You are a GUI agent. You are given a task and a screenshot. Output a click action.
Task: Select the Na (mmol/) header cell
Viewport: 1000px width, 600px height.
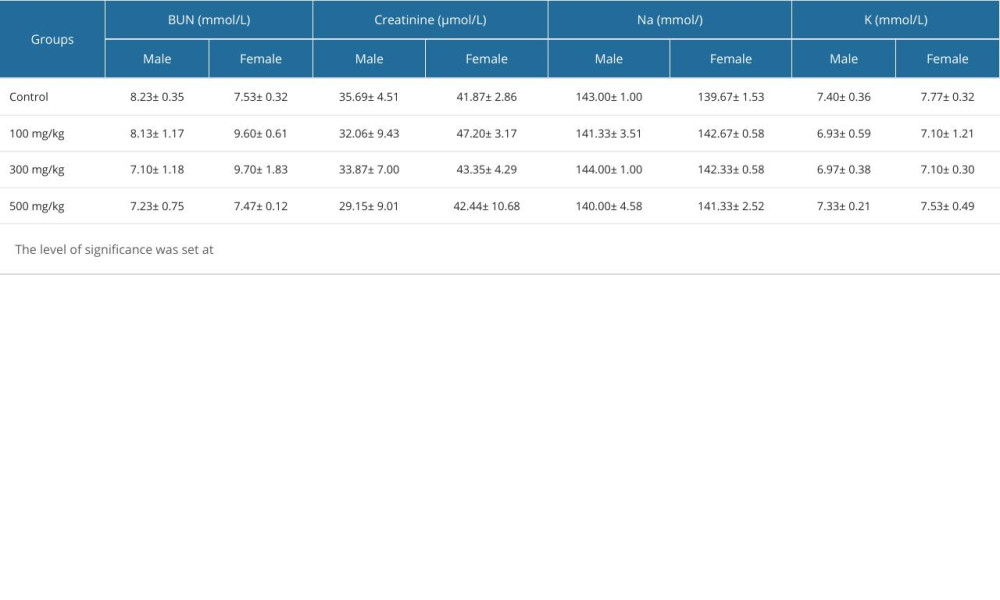click(x=669, y=20)
